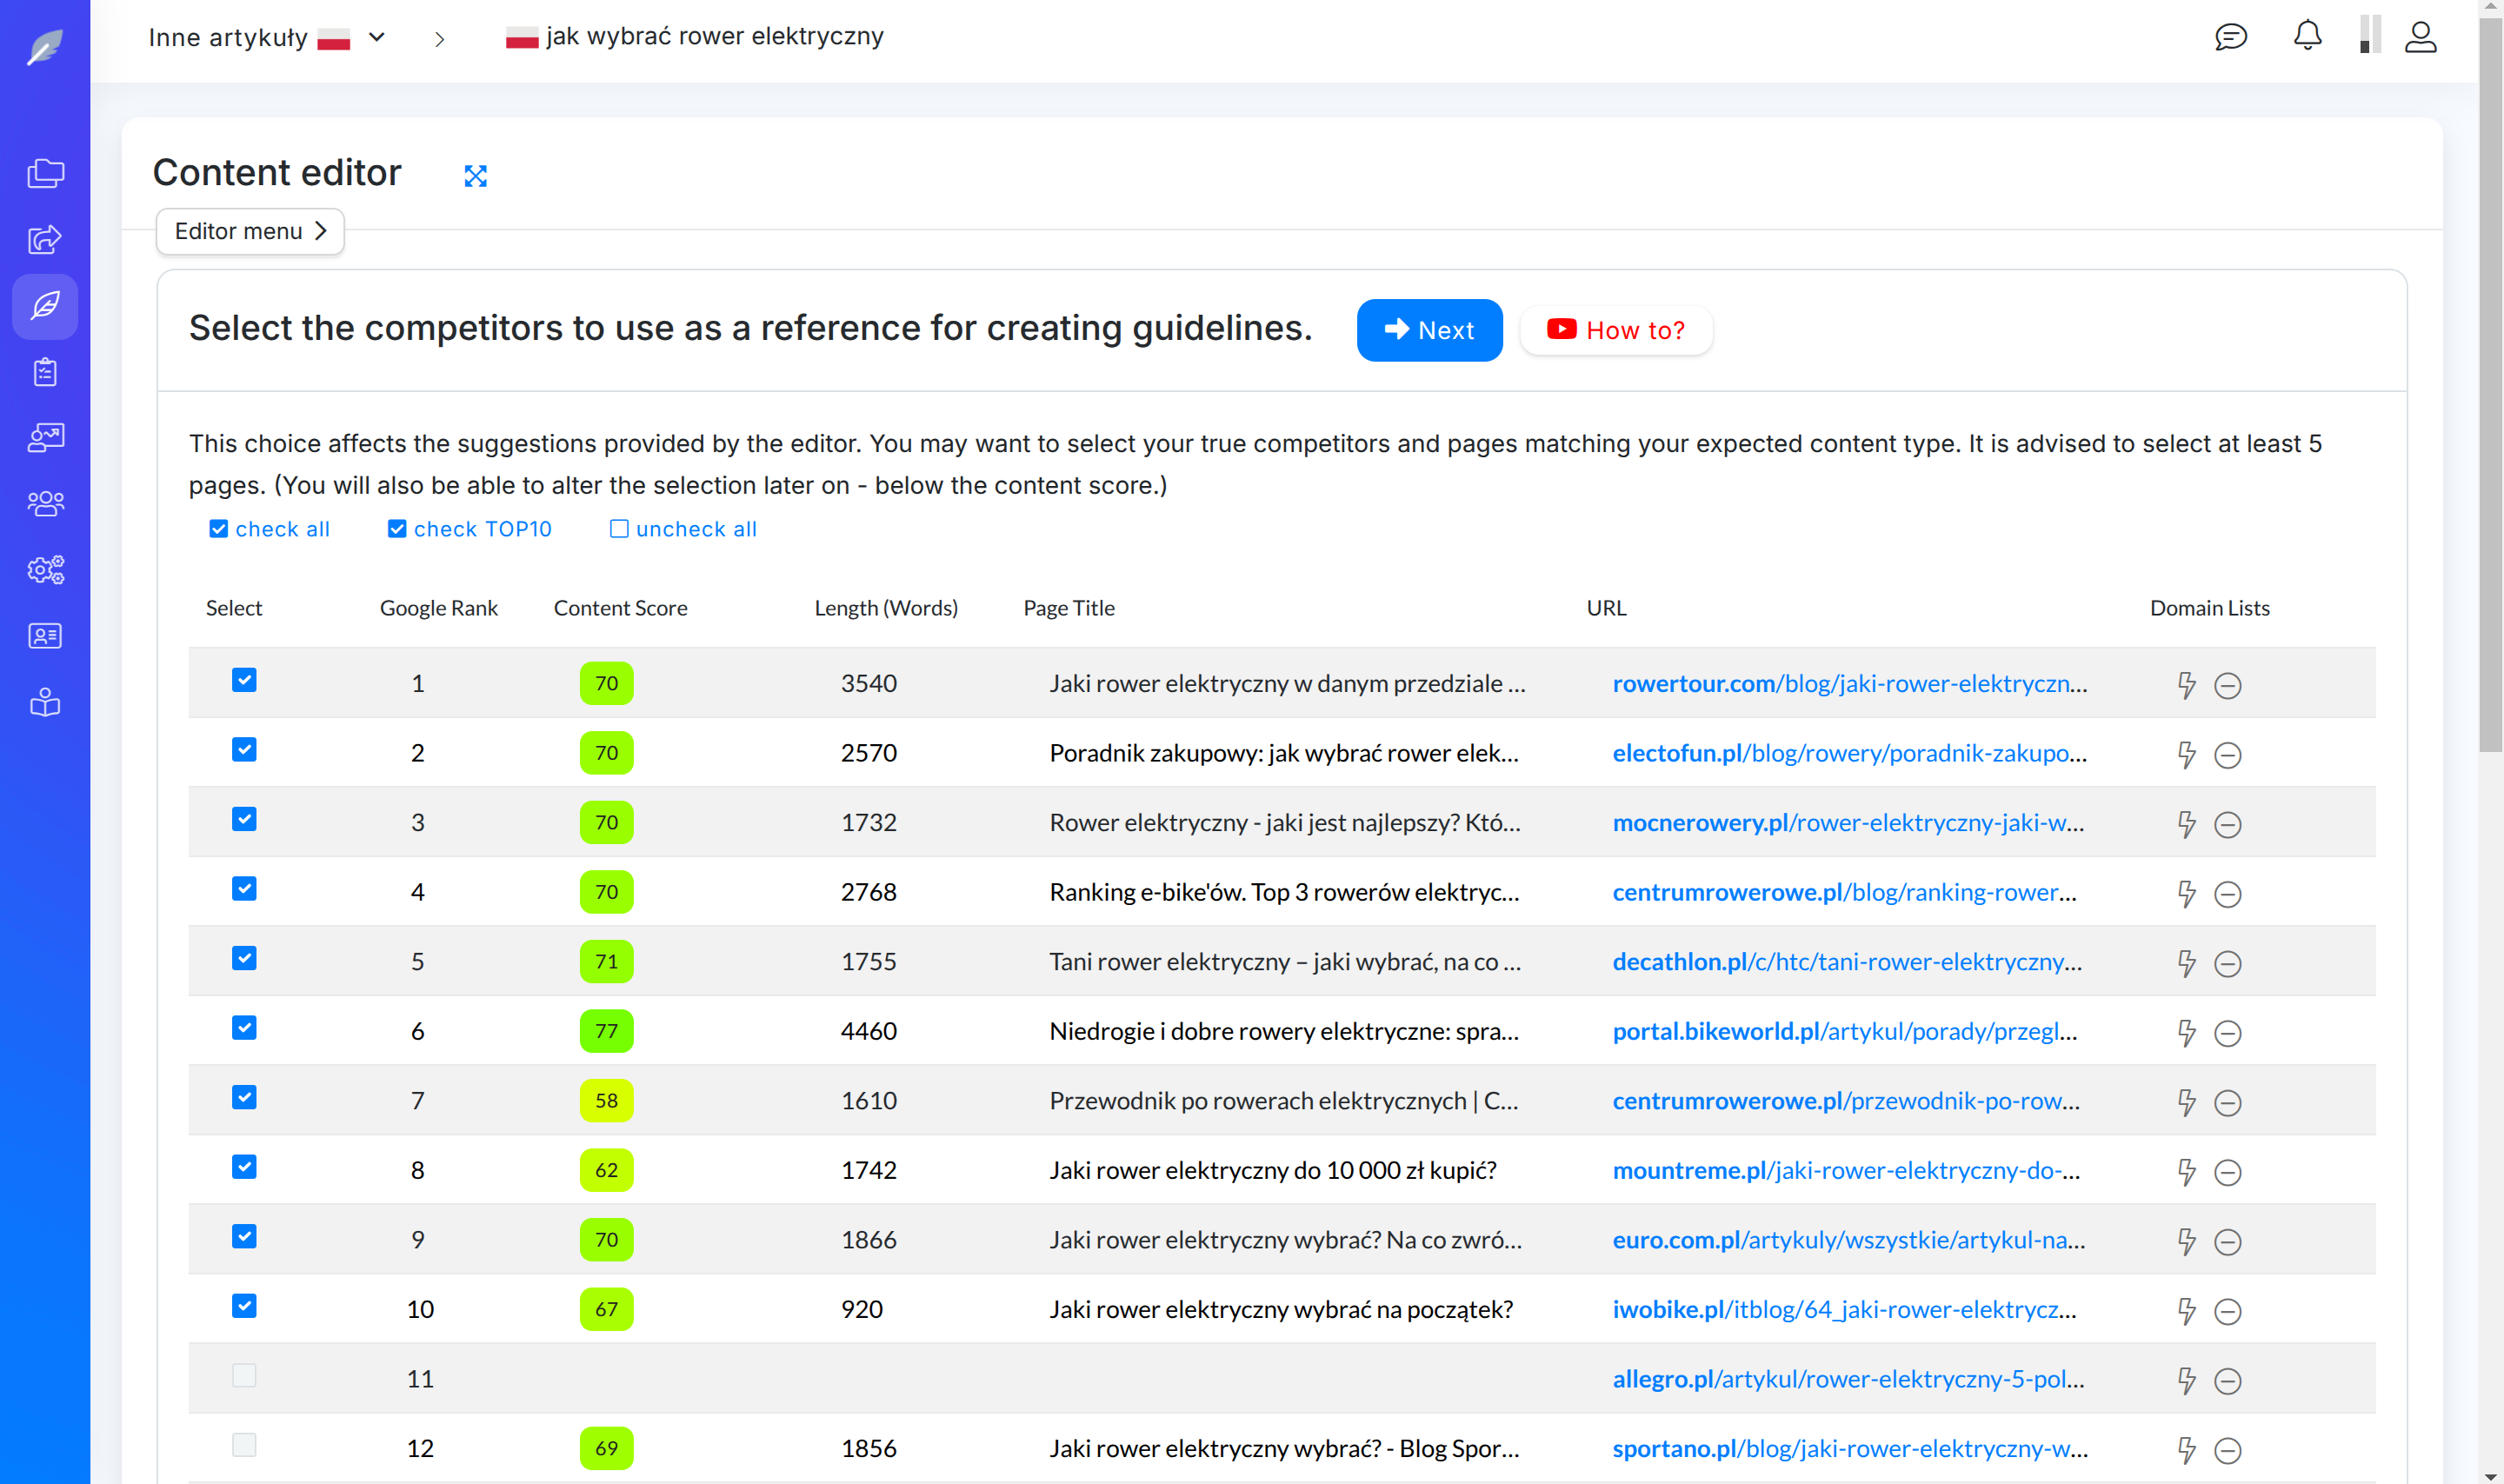The width and height of the screenshot is (2504, 1484).
Task: Click the blue Next button
Action: click(1429, 330)
